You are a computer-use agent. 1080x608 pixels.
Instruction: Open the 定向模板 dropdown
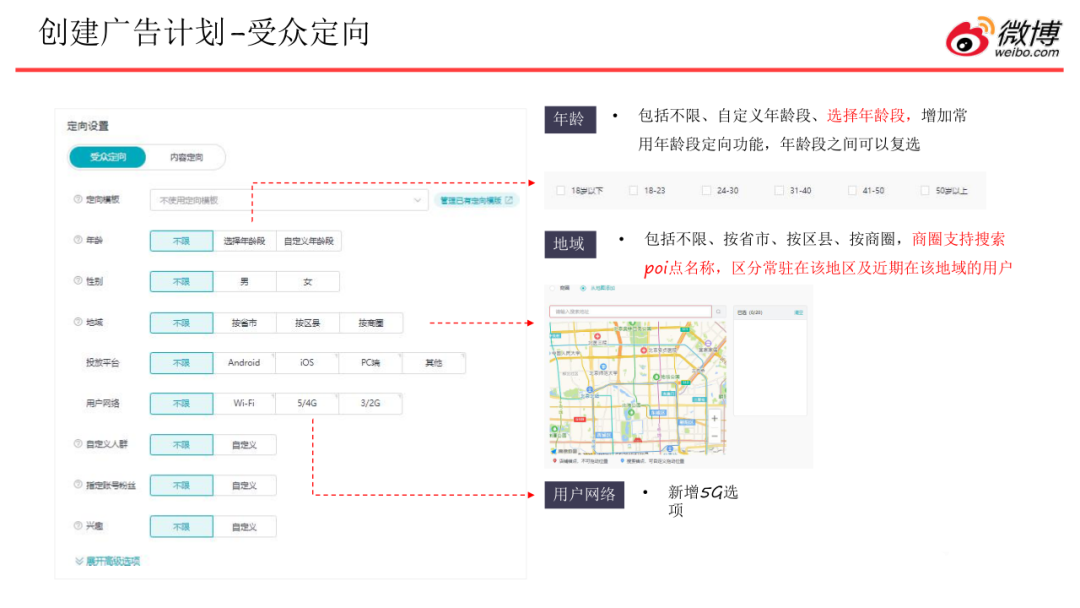(288, 200)
